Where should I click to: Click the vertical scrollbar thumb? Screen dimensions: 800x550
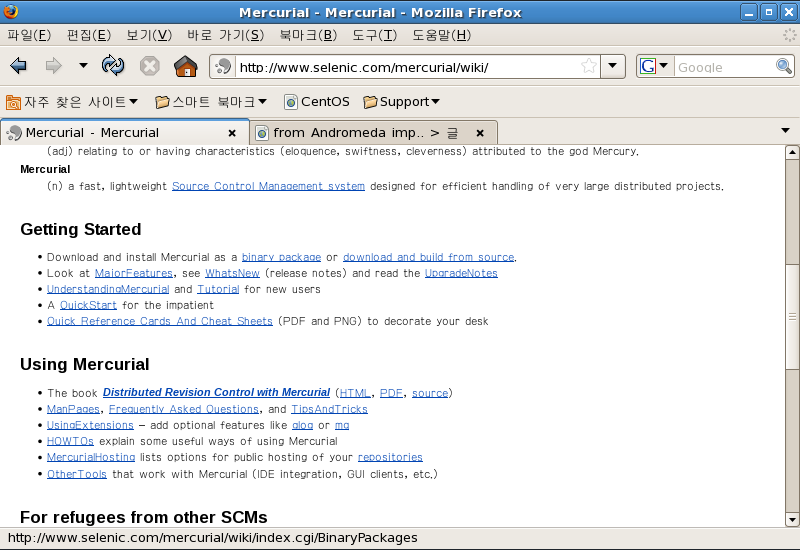click(x=792, y=316)
